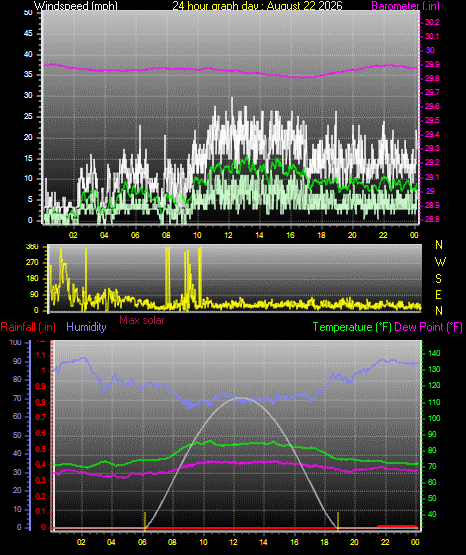466x555 pixels.
Task: Click the barometer axis value "28.8"
Action: [x=432, y=219]
